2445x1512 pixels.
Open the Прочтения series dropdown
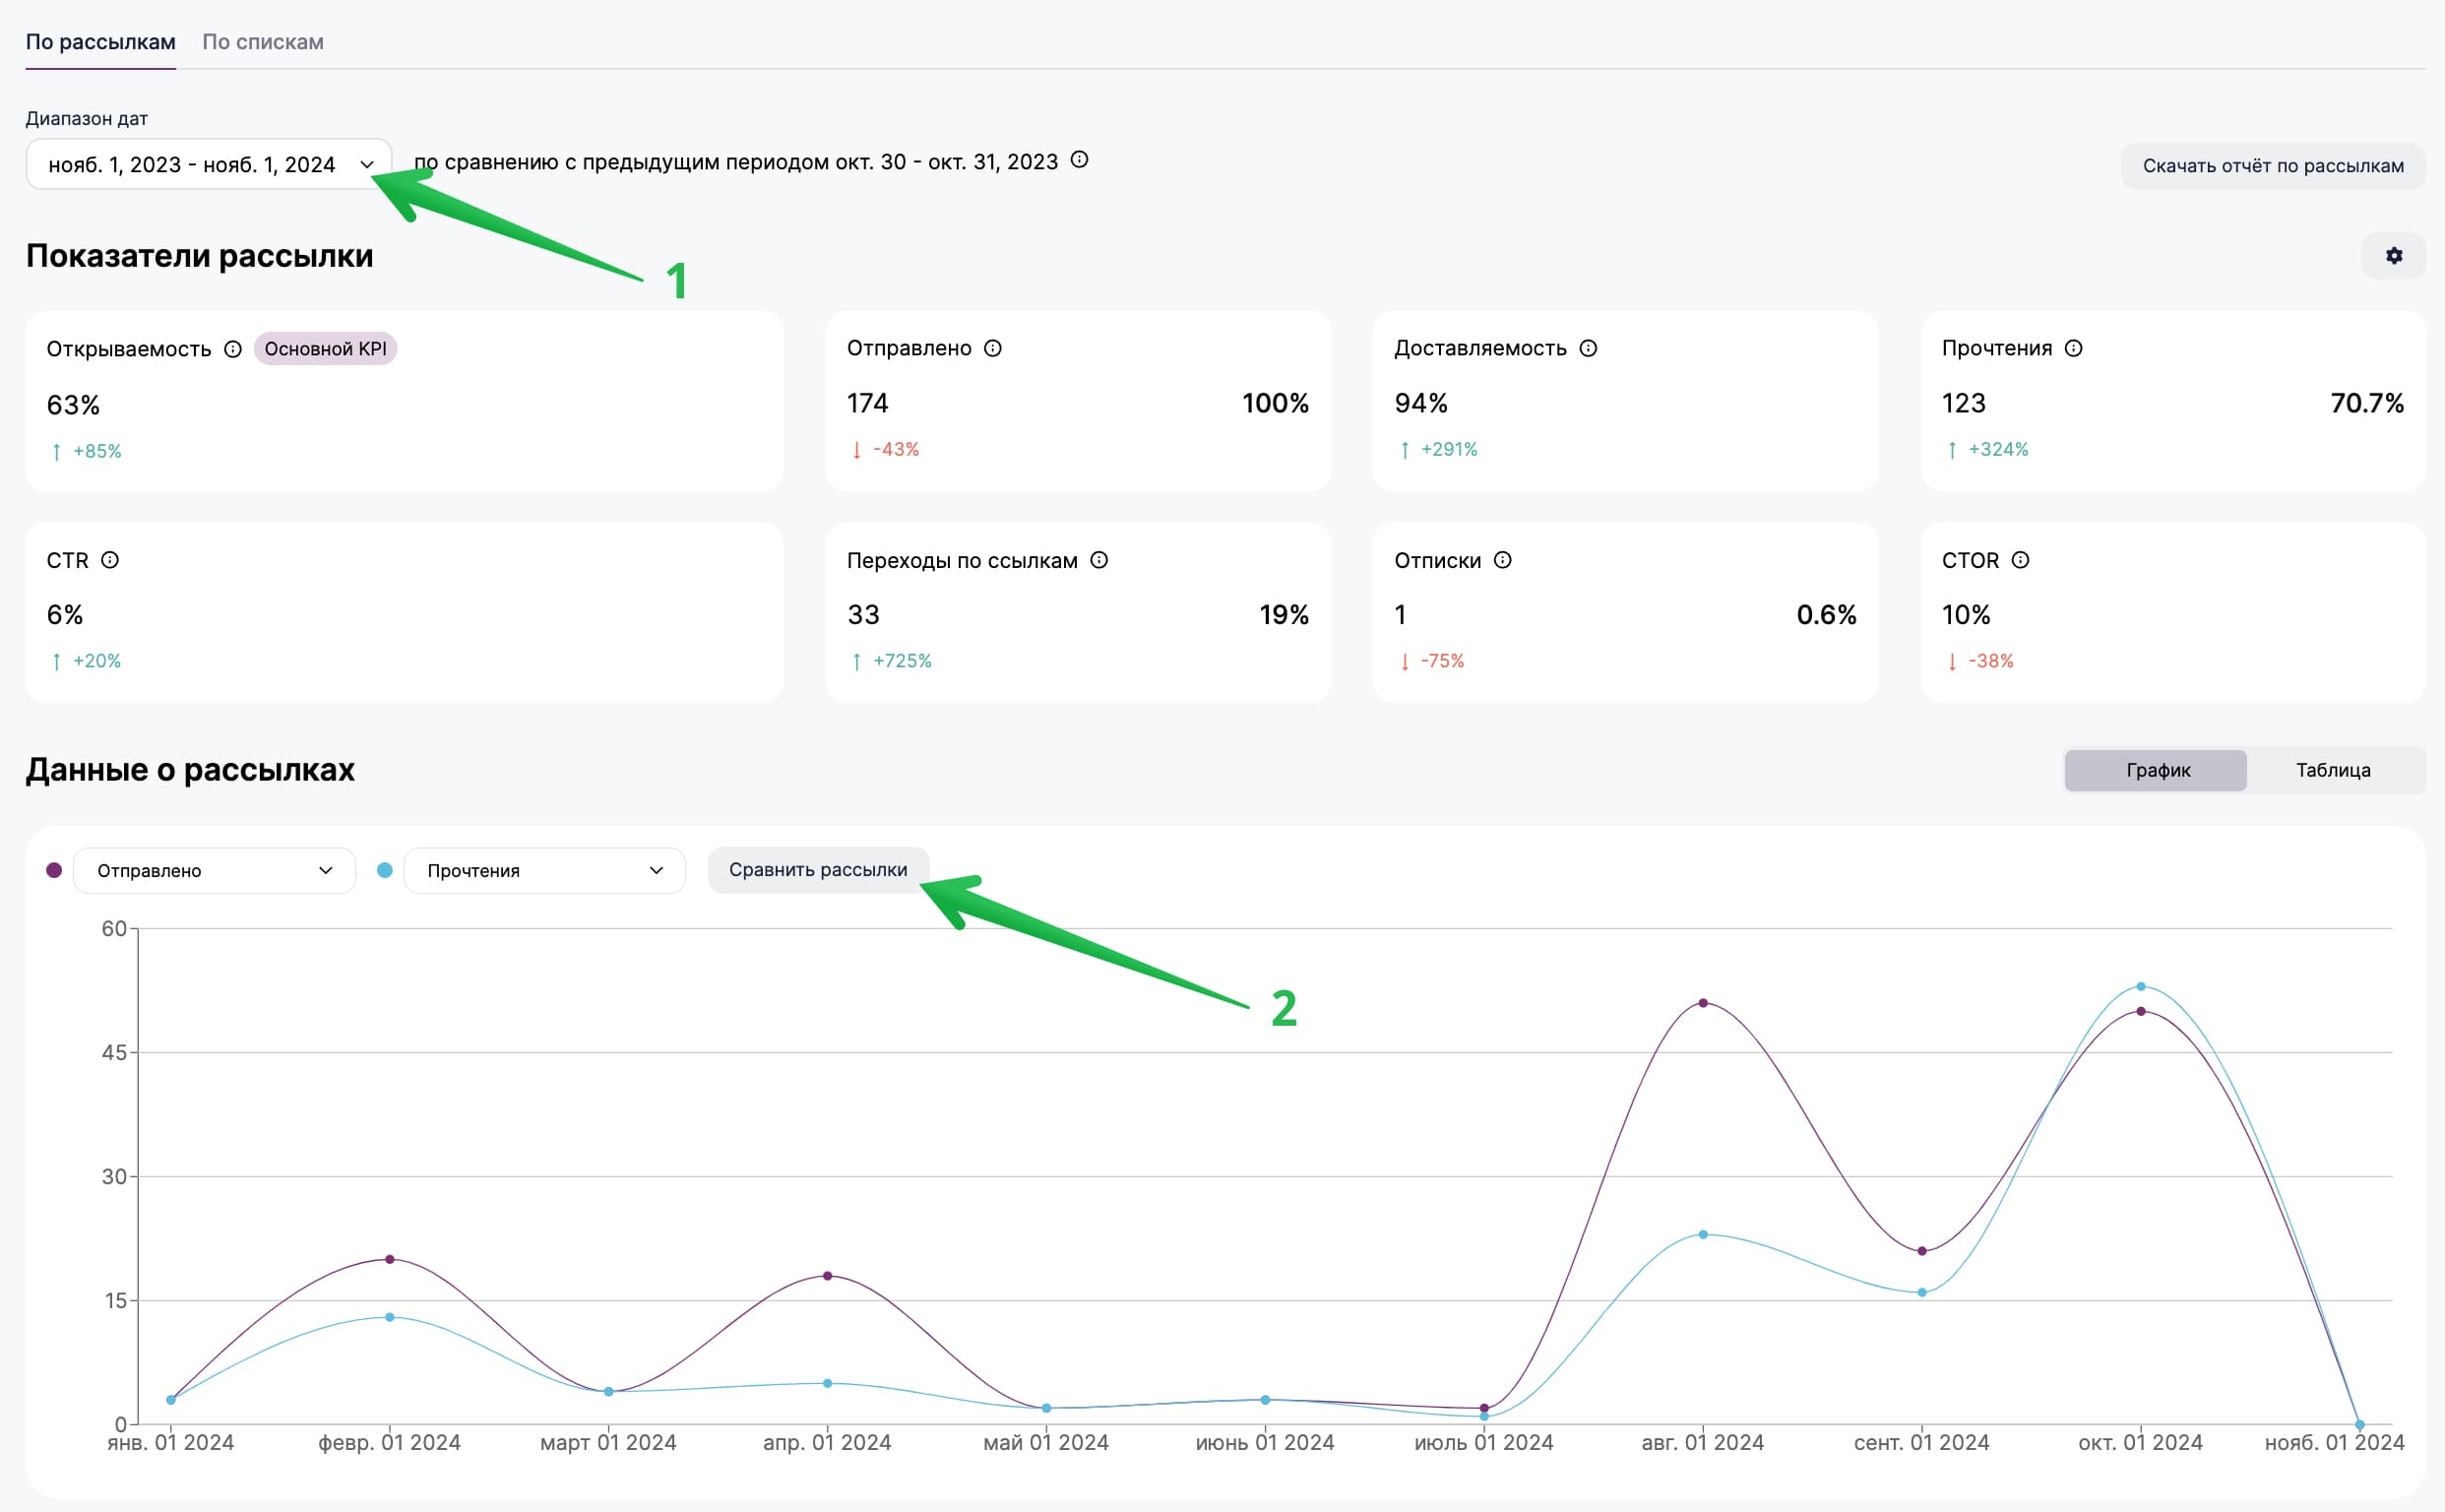pos(544,871)
